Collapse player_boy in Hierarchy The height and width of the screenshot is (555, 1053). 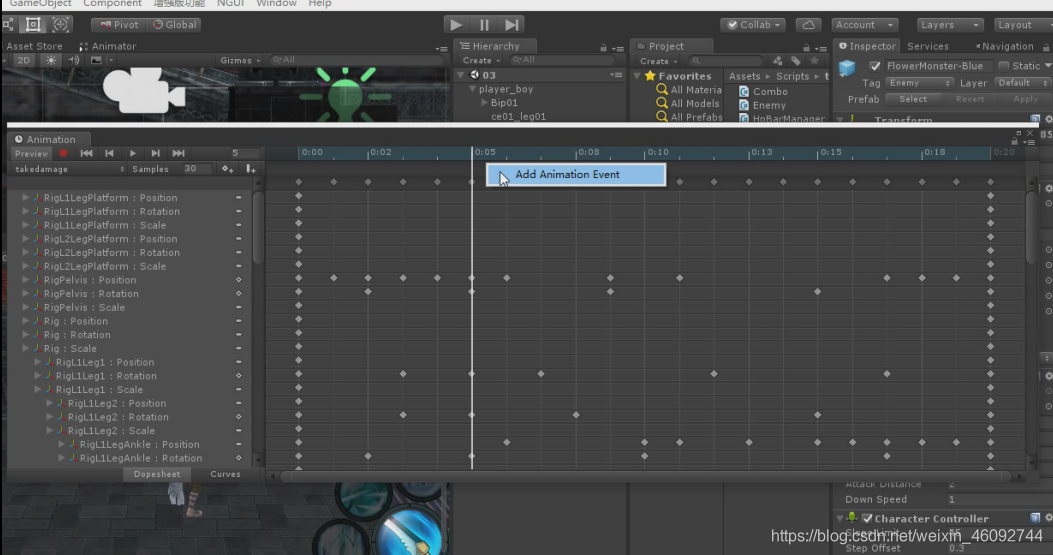click(473, 89)
